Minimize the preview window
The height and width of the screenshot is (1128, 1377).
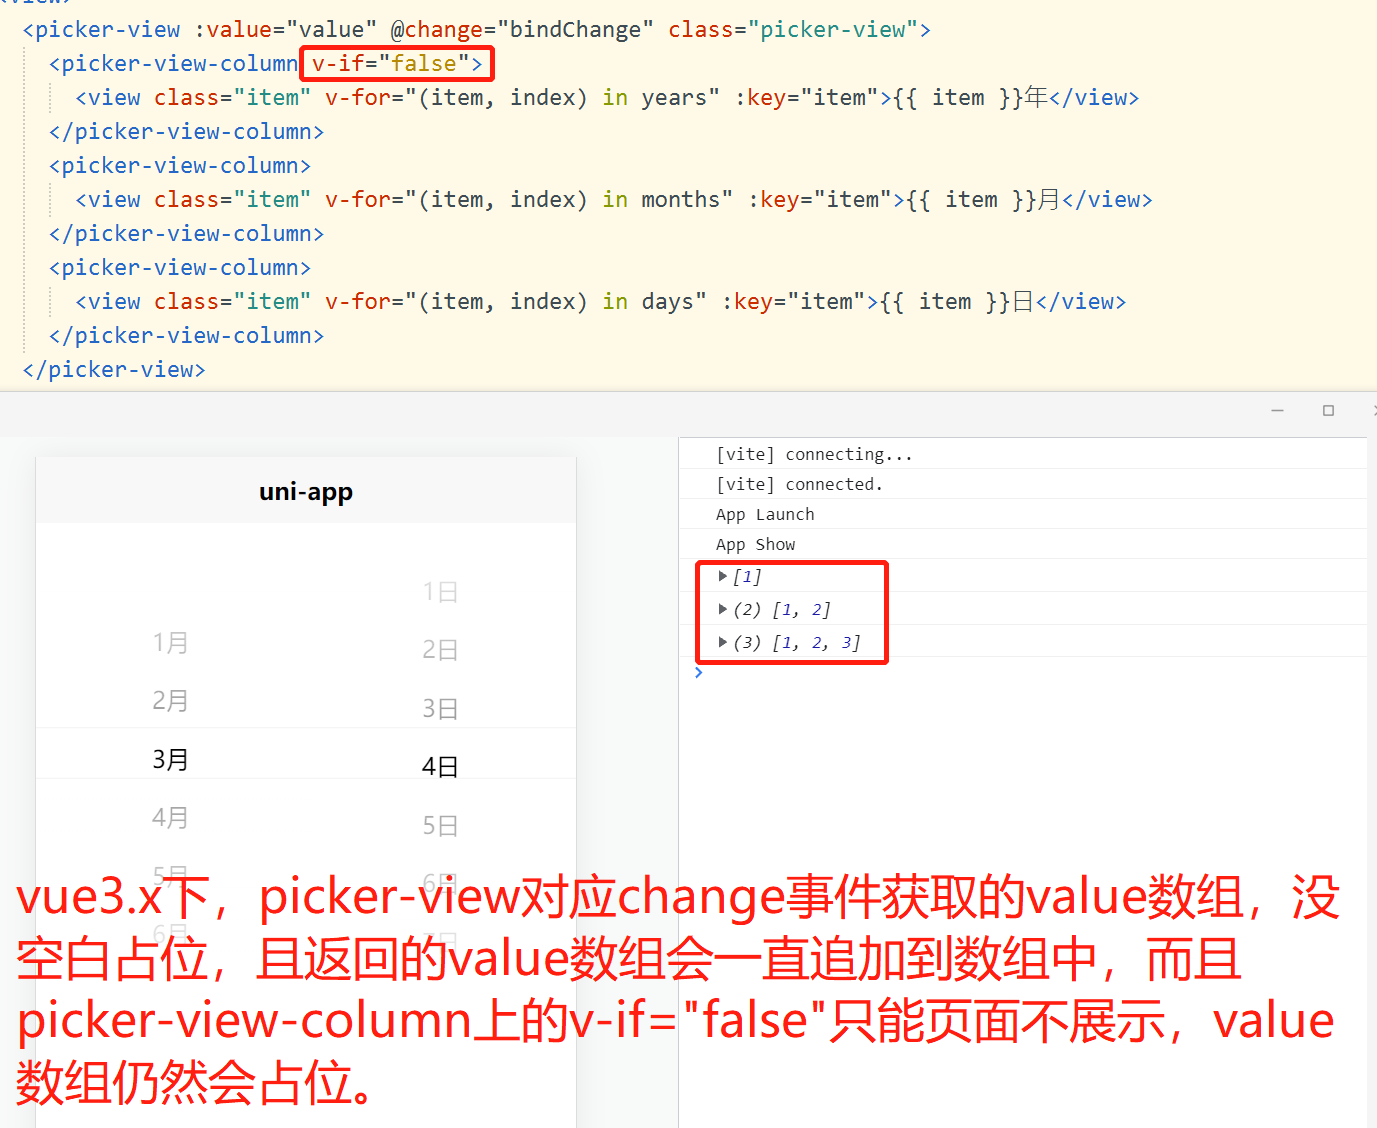(1277, 411)
